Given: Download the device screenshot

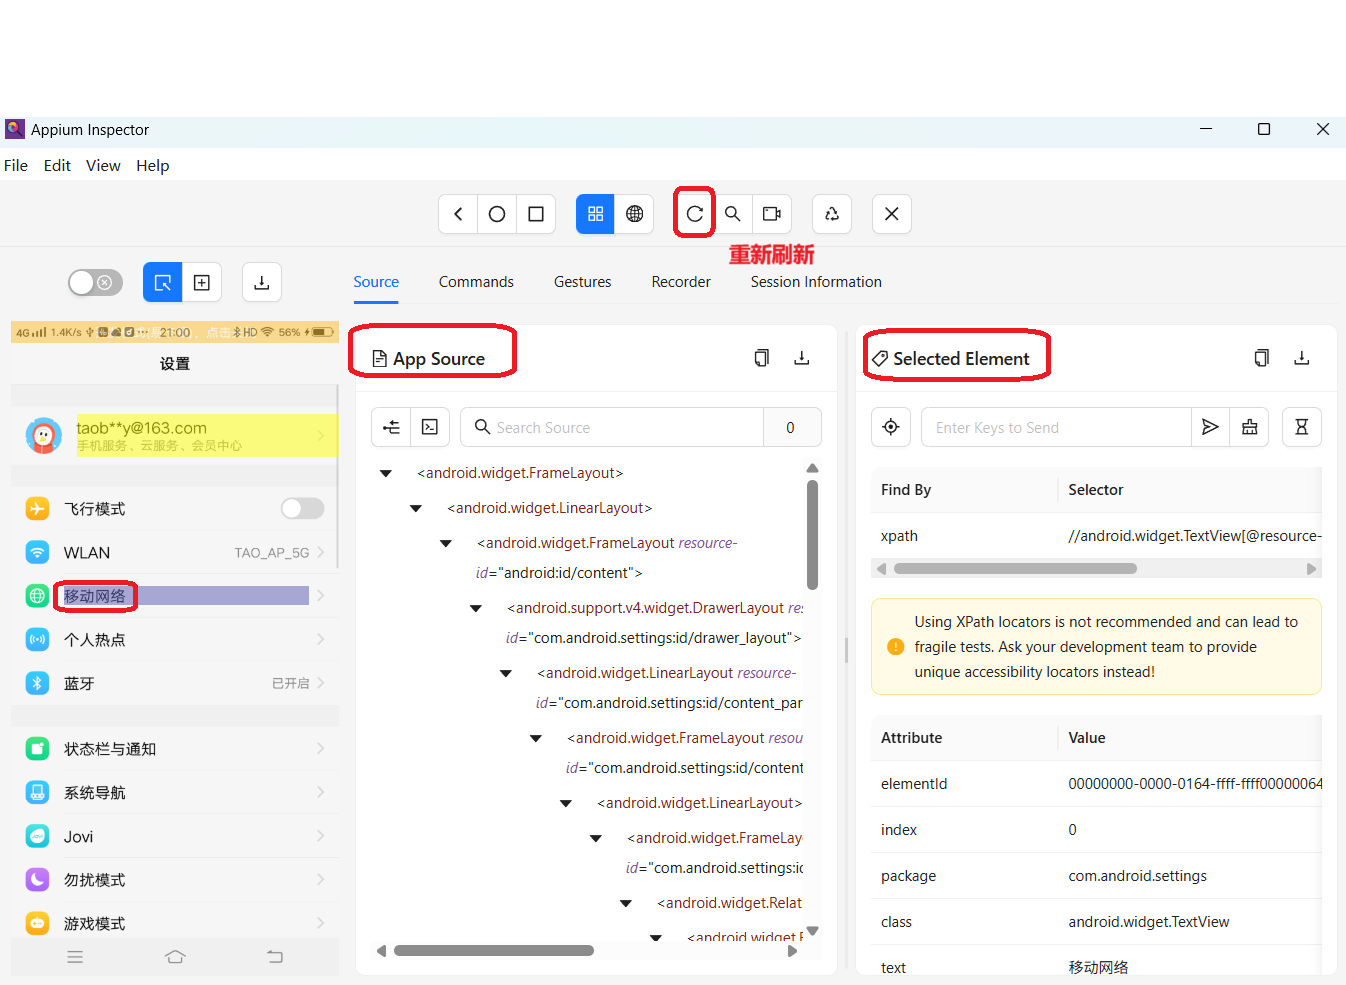Looking at the screenshot, I should pyautogui.click(x=262, y=283).
